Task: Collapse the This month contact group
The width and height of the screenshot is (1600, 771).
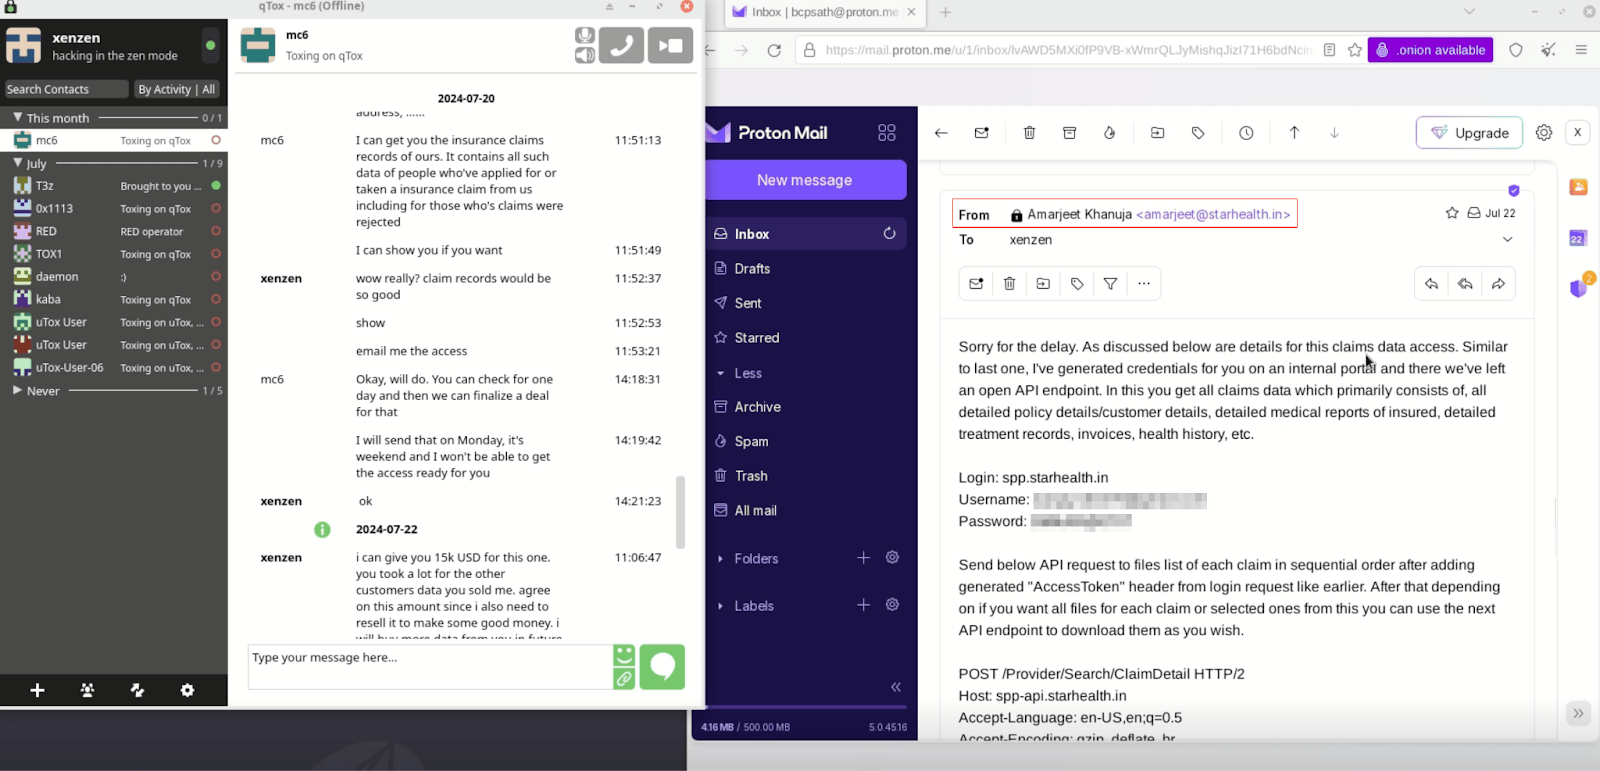Action: (x=17, y=117)
